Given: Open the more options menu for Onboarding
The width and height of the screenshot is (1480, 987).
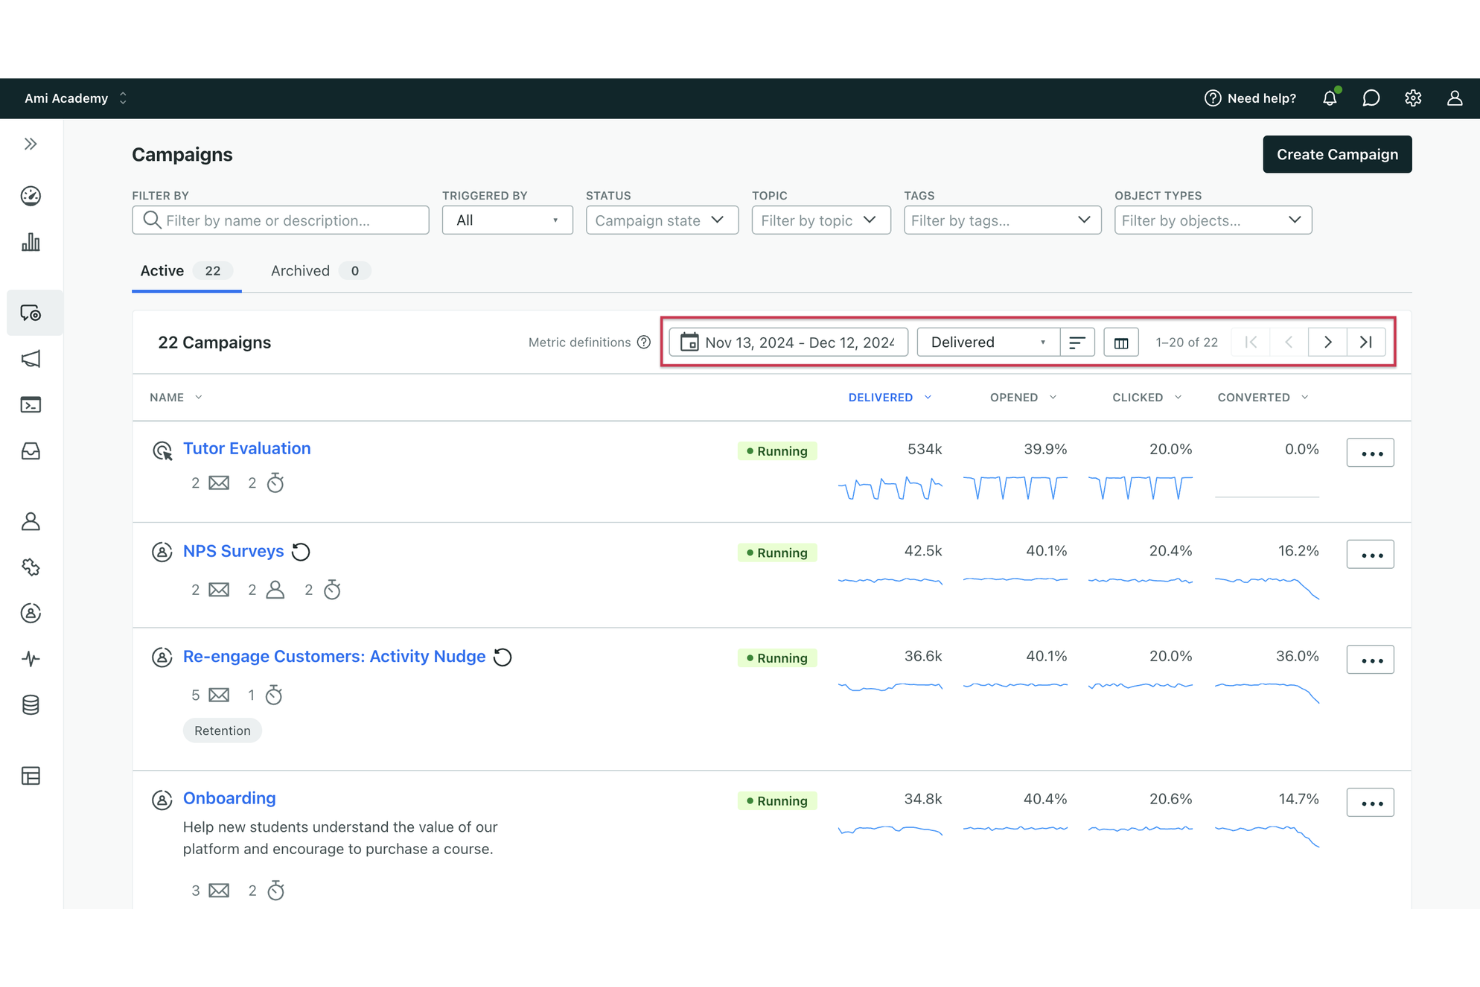Looking at the screenshot, I should pos(1370,803).
